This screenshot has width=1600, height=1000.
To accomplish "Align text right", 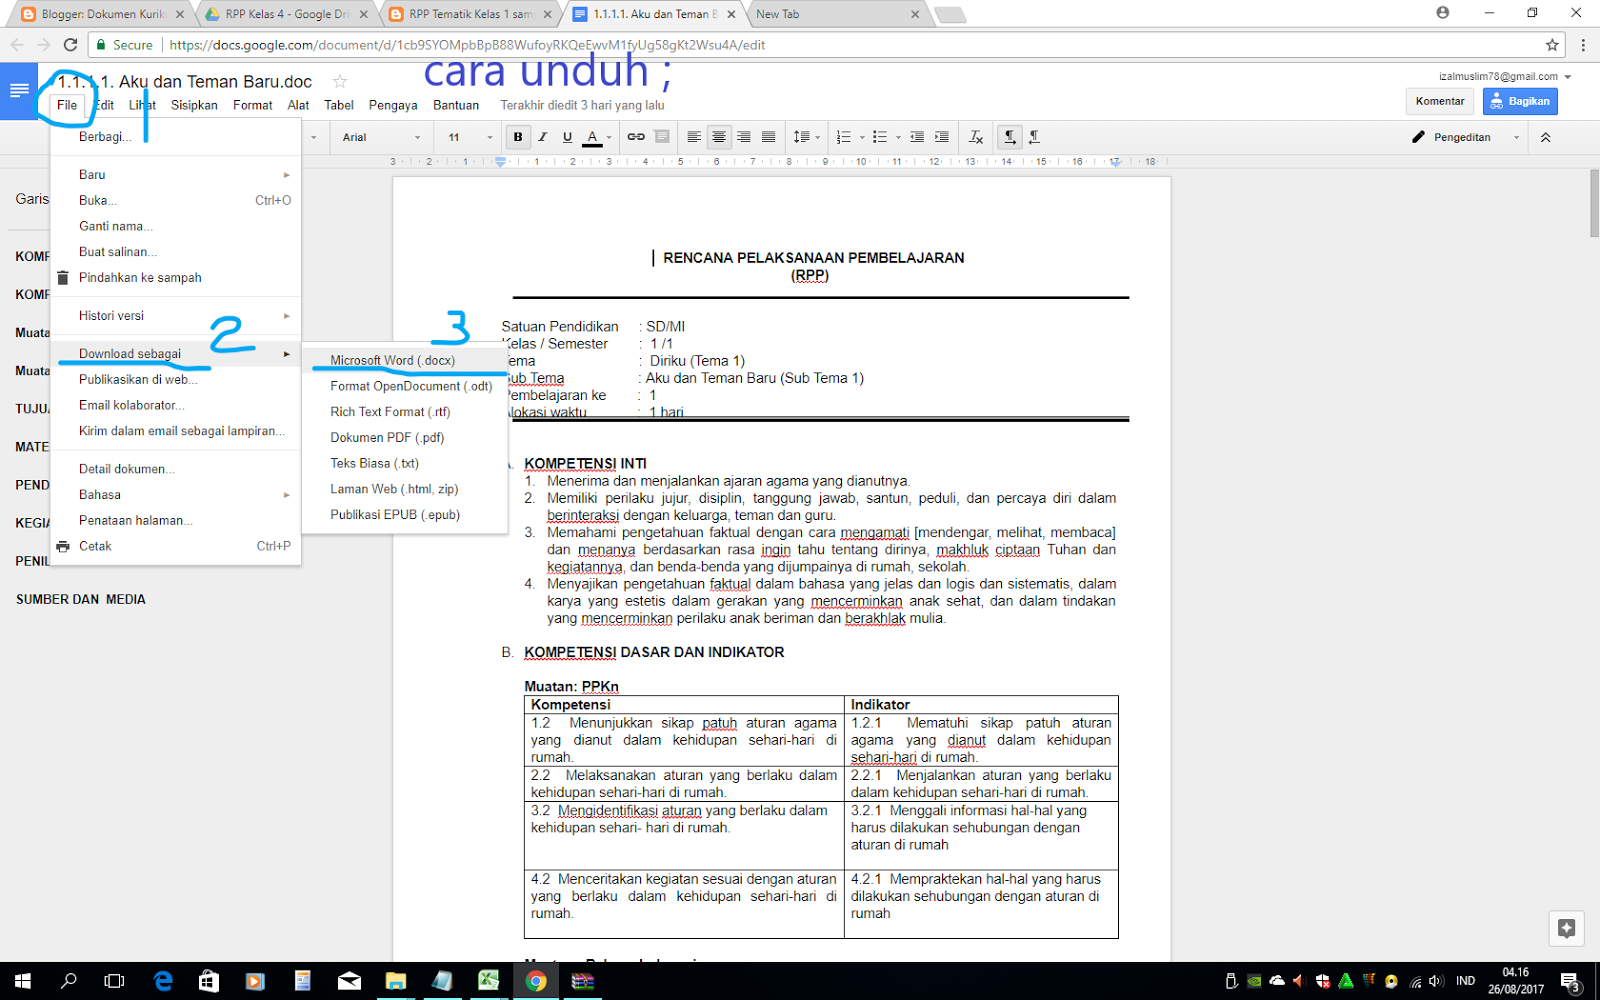I will 743,137.
